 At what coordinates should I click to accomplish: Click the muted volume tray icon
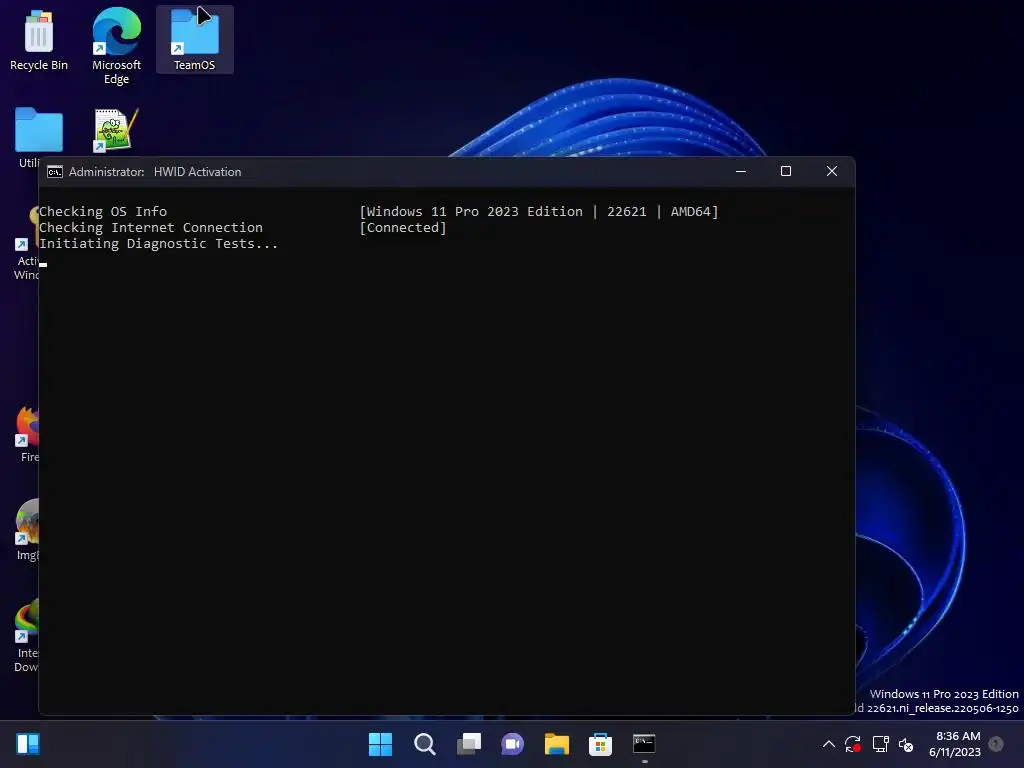pos(906,744)
